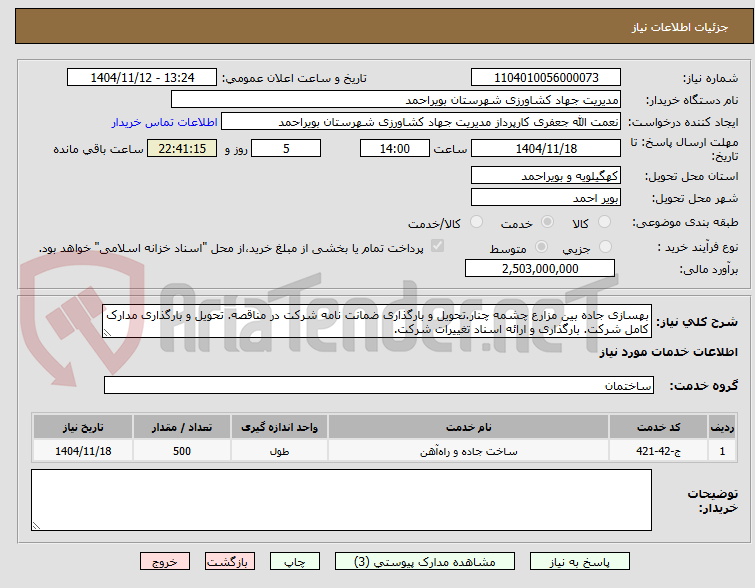The image size is (755, 588).
Task: Click the تاریخ نیاز column header
Action: coord(83,427)
